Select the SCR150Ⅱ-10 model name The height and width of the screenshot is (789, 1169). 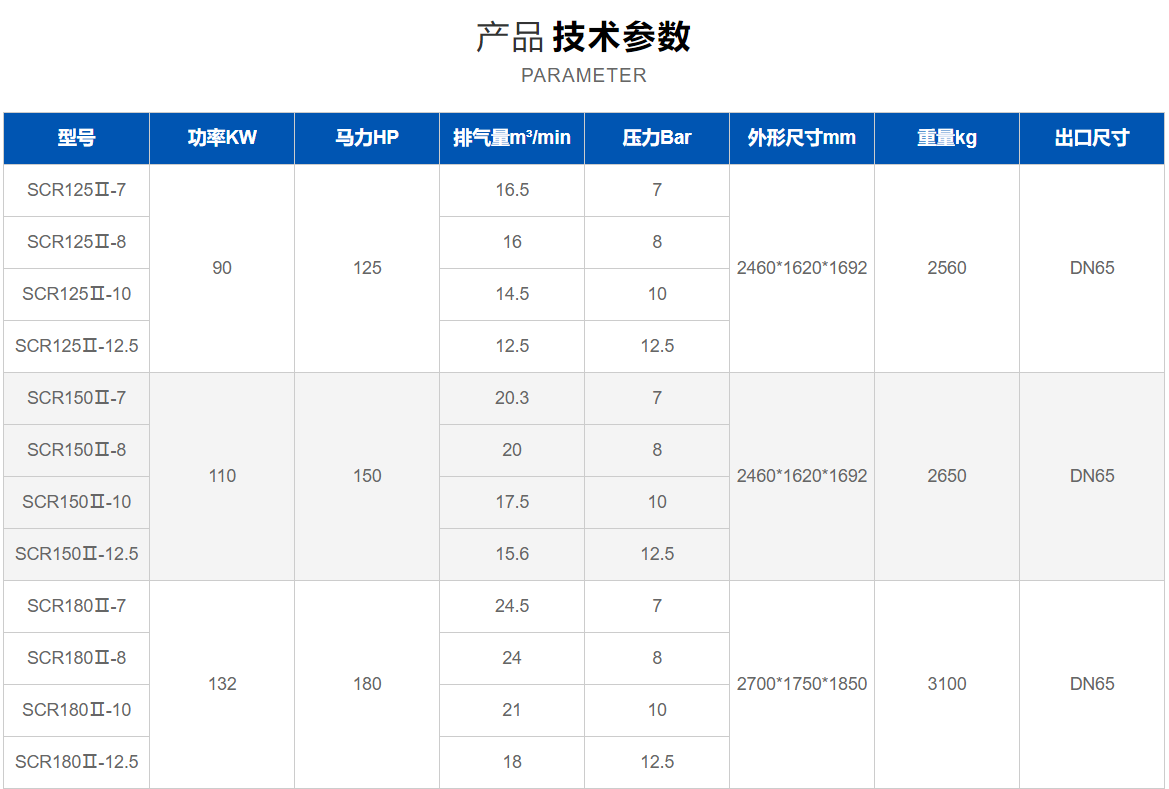tap(77, 502)
